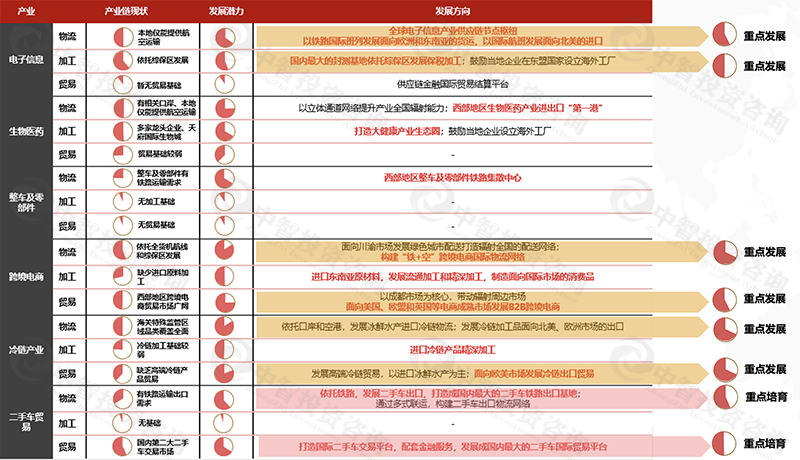Click pie left of 海关特殊监管区域品类覆盖全面
The width and height of the screenshot is (800, 460).
(x=122, y=326)
